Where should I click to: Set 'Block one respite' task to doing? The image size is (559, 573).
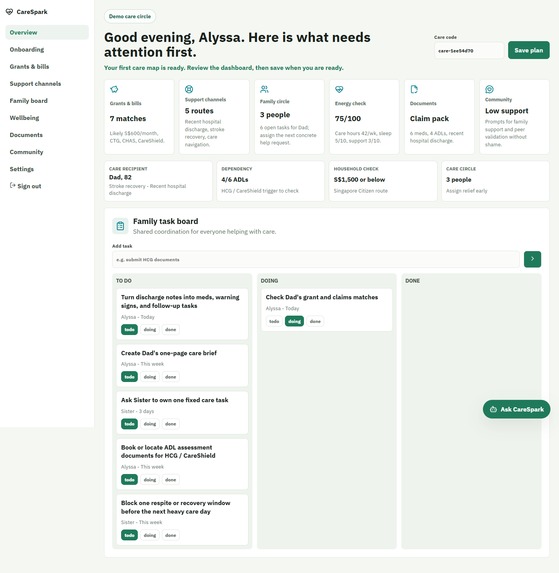tap(150, 535)
